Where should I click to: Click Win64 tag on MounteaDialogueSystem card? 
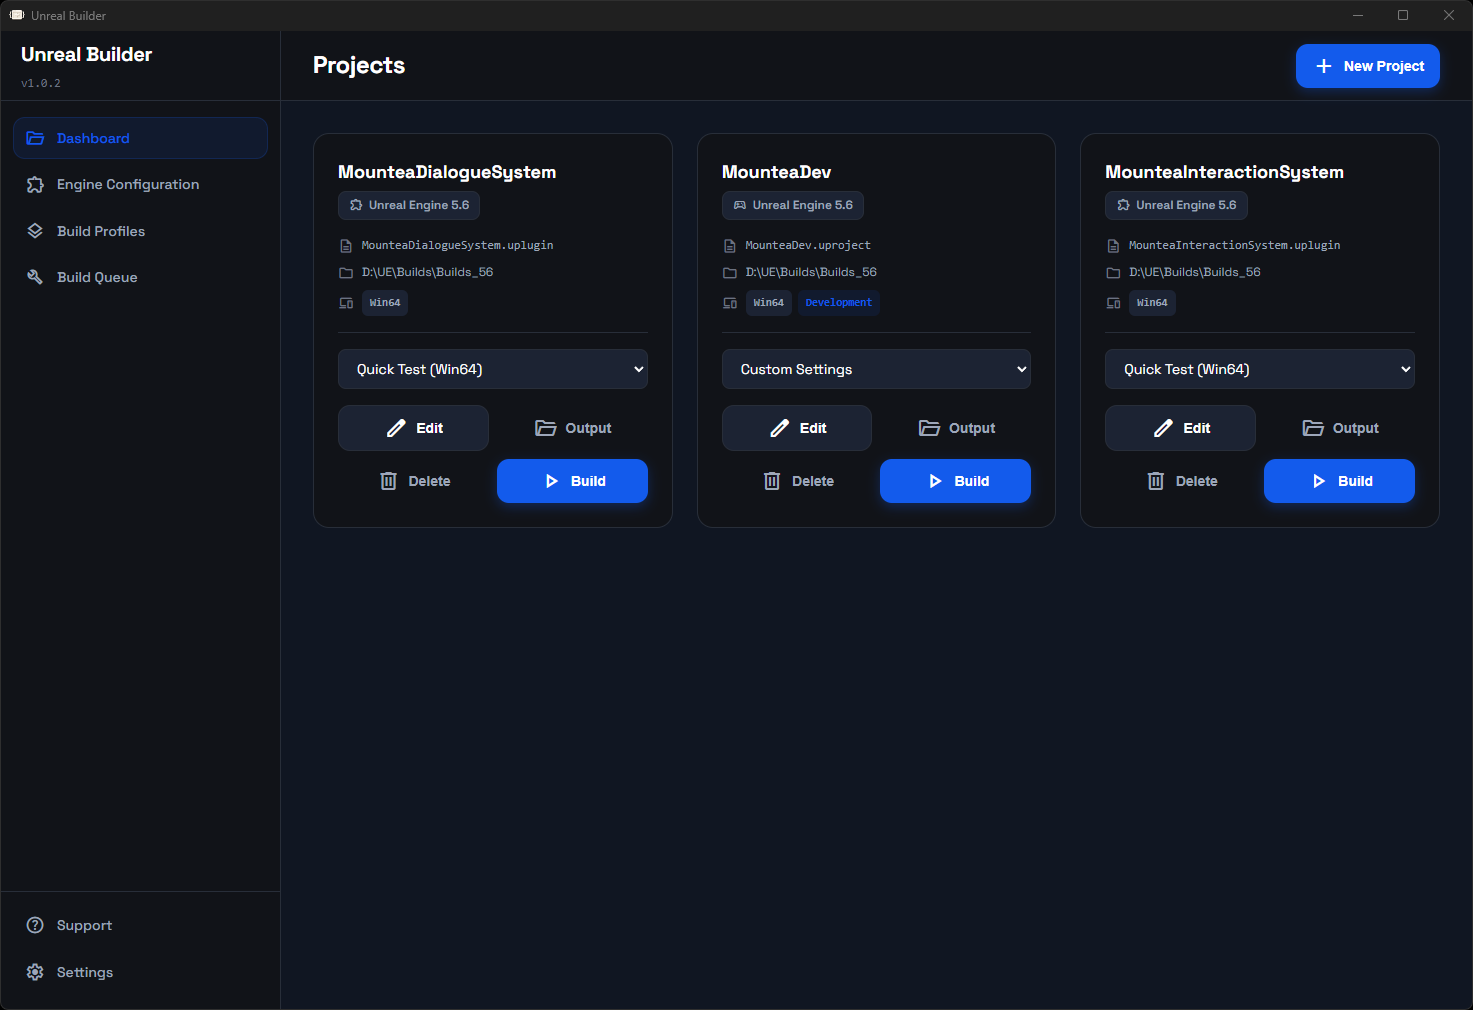tap(385, 302)
